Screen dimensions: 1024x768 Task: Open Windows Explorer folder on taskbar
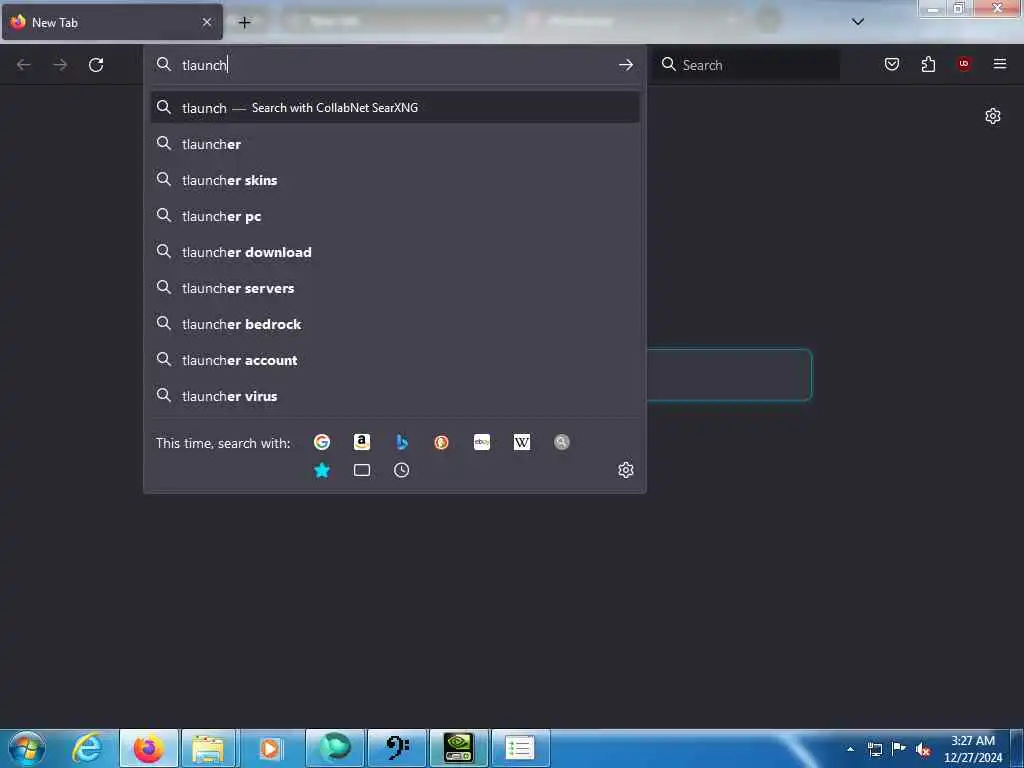coord(208,748)
